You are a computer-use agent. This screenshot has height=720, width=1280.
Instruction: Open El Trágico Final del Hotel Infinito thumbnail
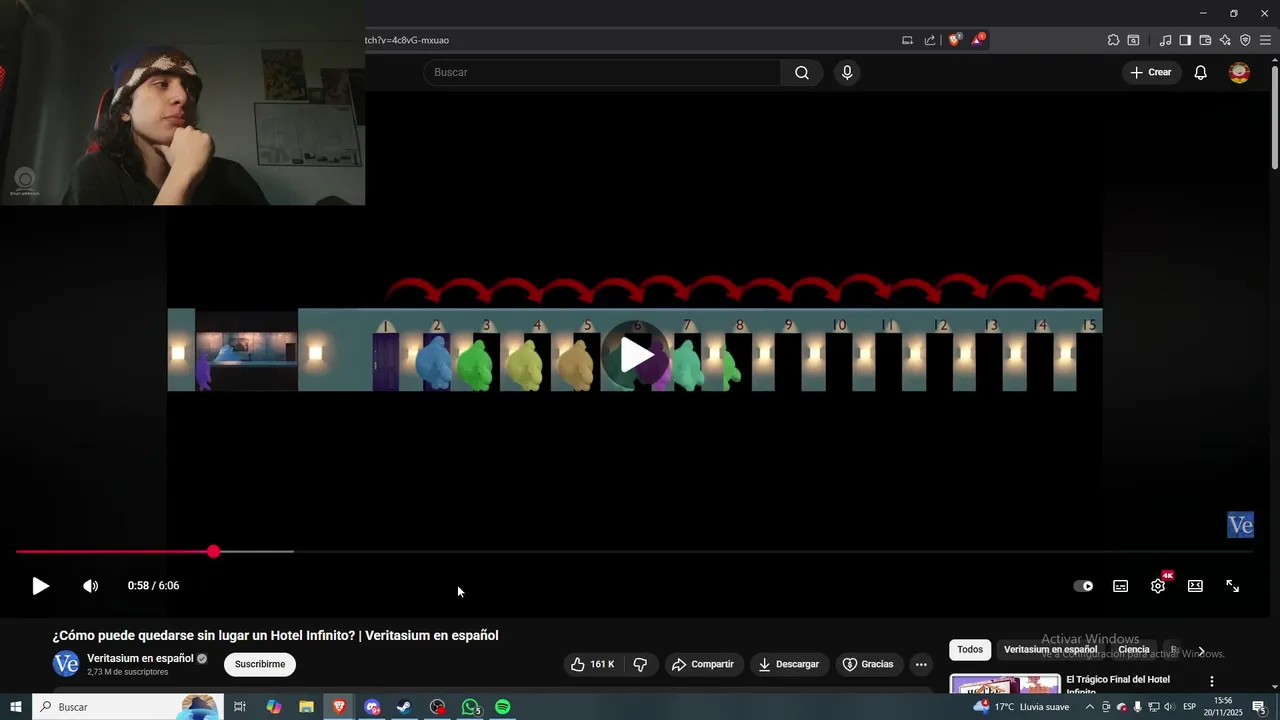pyautogui.click(x=1004, y=684)
